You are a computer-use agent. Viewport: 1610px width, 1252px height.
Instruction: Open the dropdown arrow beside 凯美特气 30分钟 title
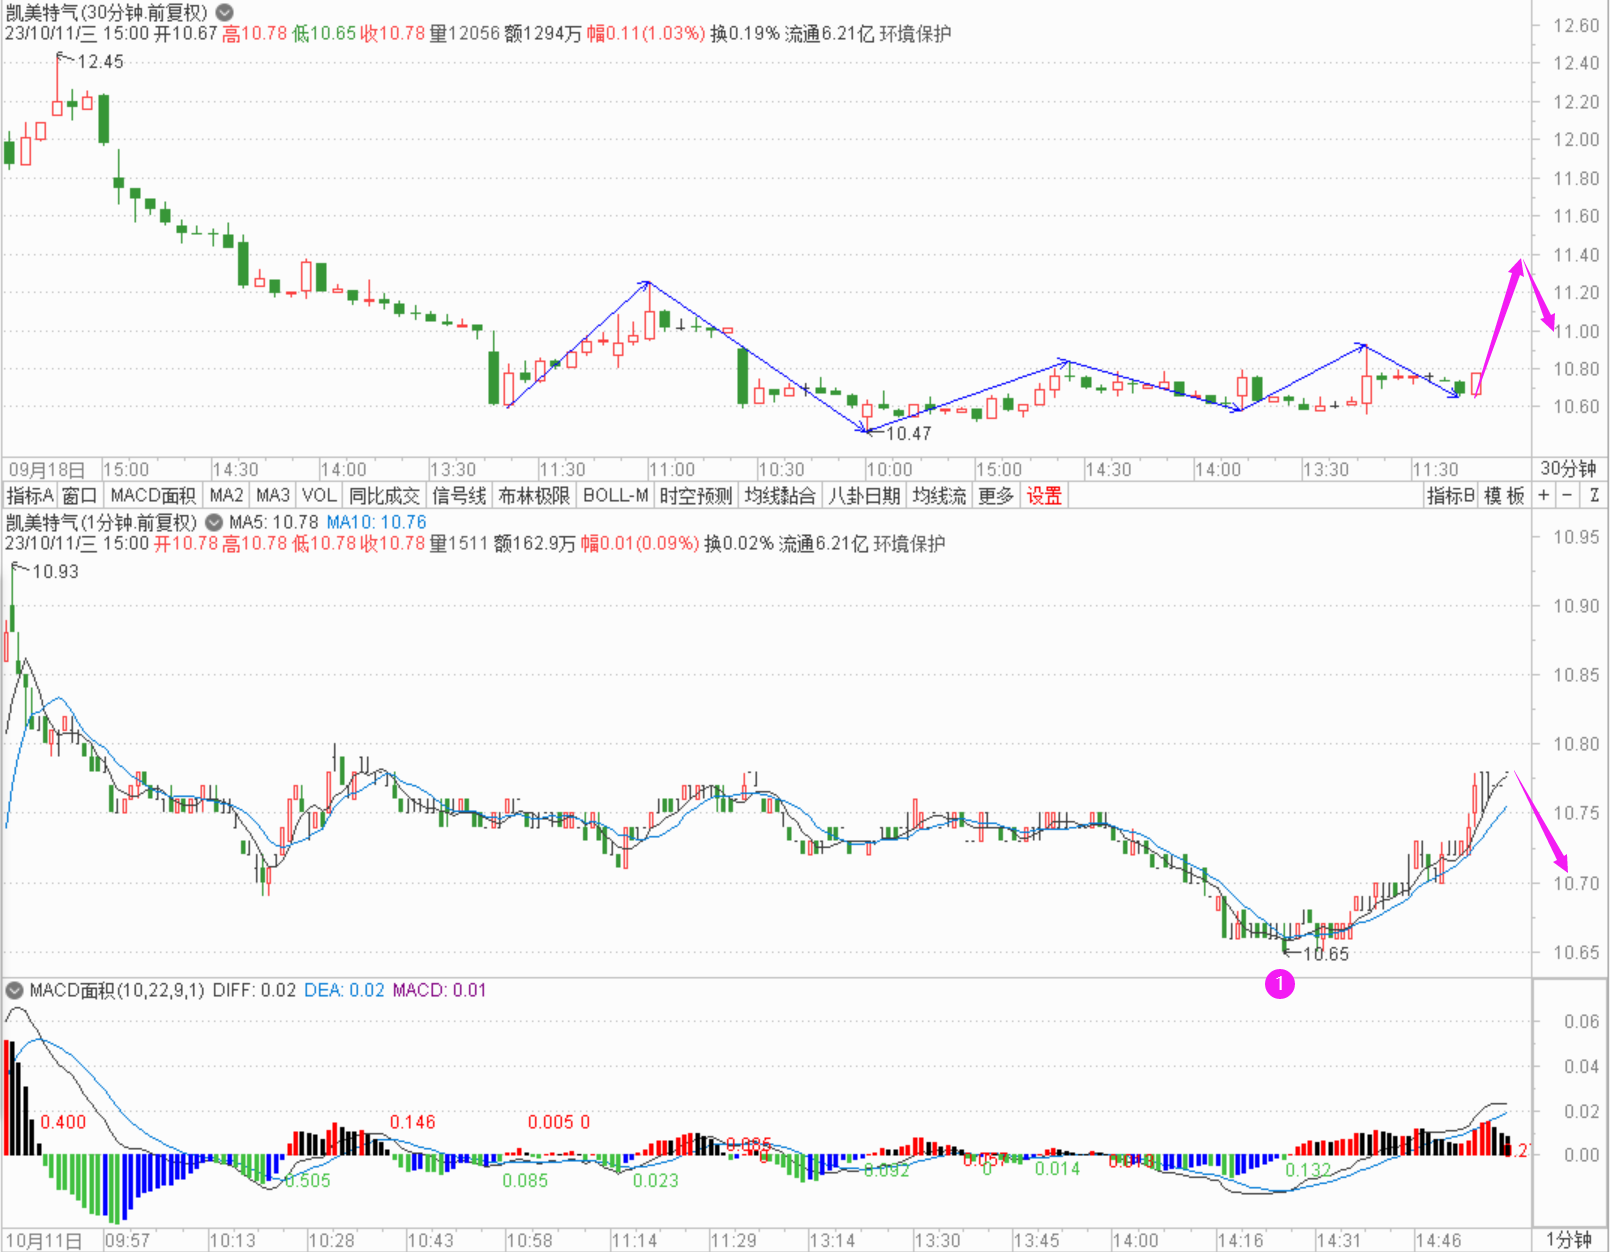[225, 13]
